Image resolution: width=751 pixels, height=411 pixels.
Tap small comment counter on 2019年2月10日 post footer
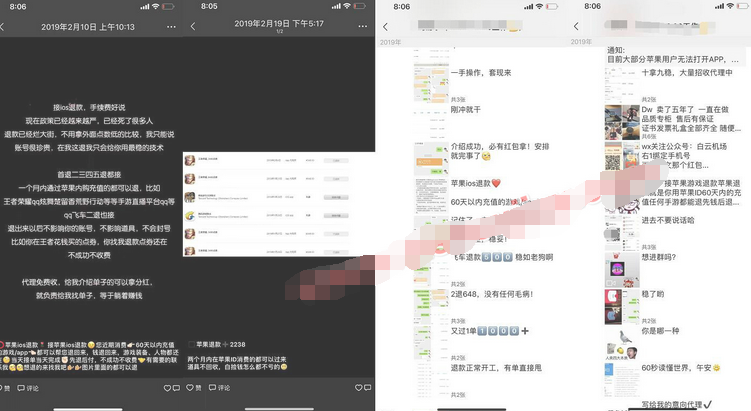[x=176, y=388]
